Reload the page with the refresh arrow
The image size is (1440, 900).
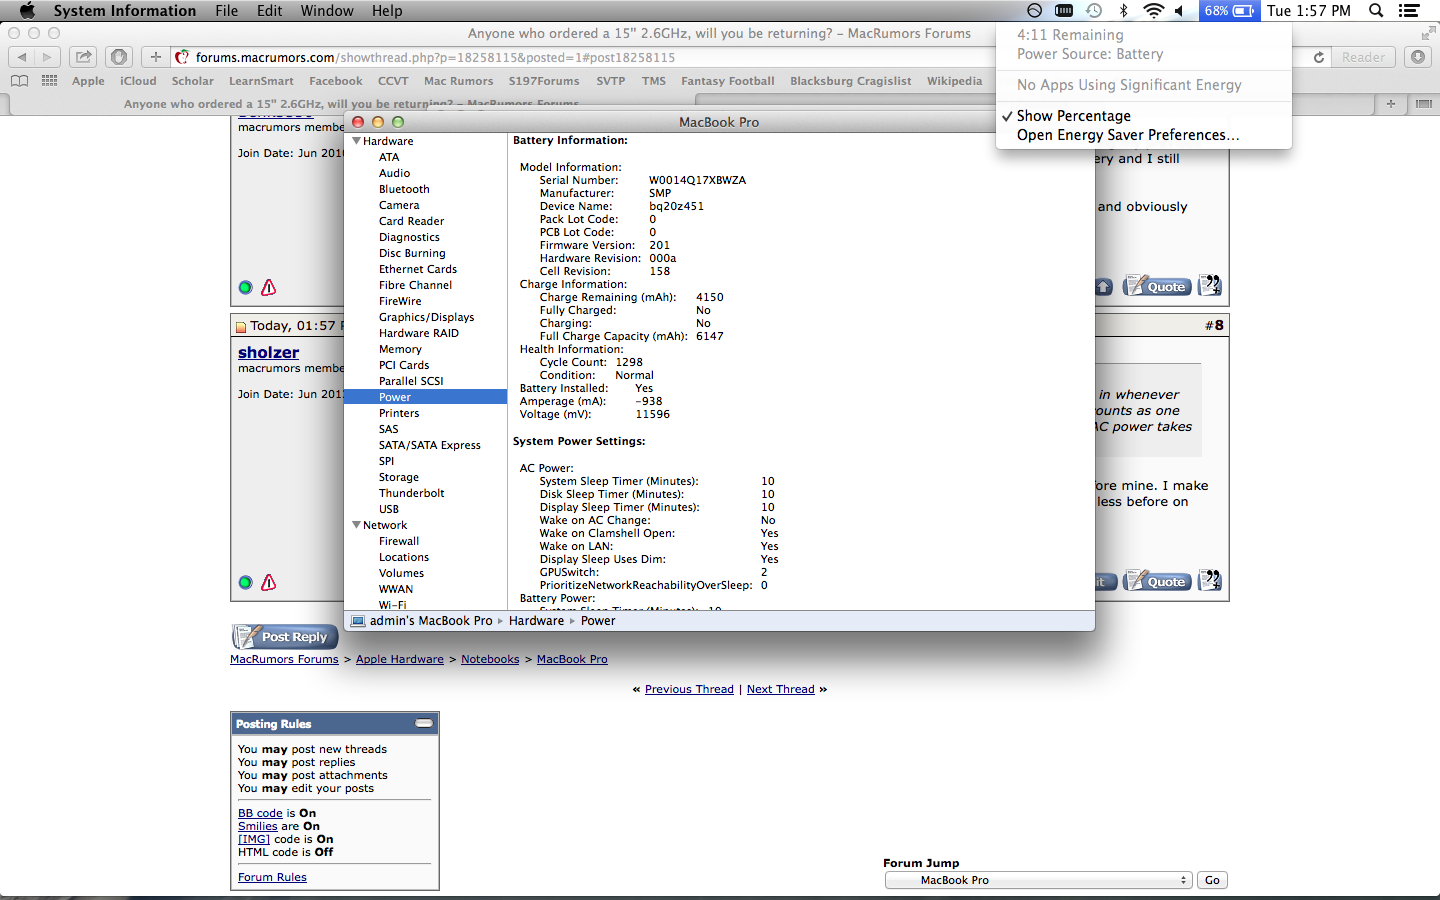click(1319, 57)
